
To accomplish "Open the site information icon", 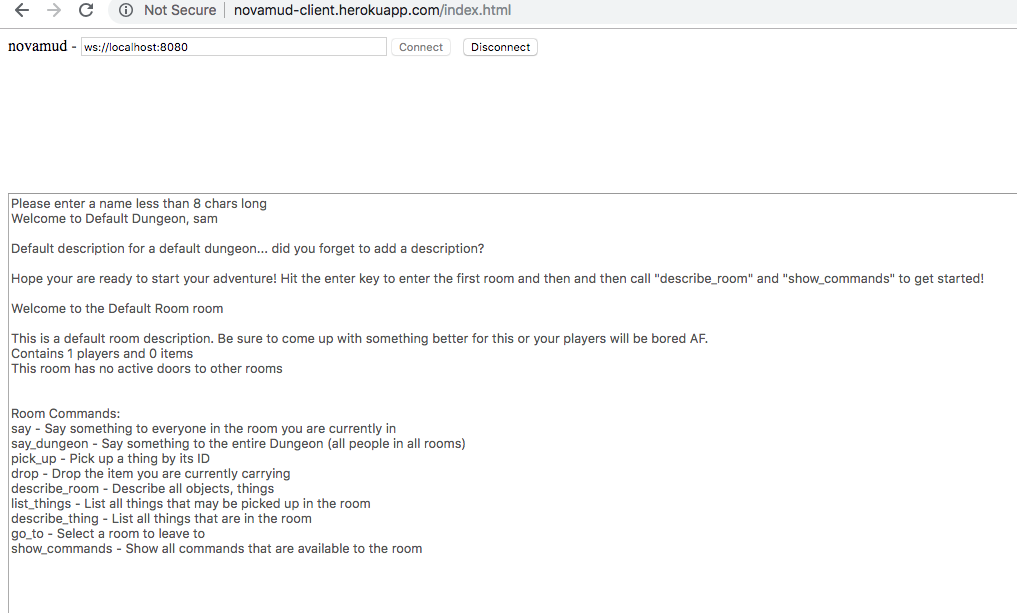I will 125,10.
